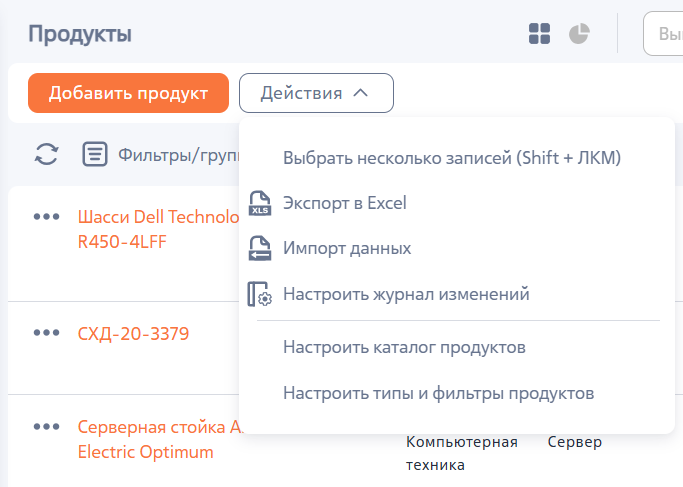Open the Фильтры/группы panel icon
683x487 pixels.
95,154
